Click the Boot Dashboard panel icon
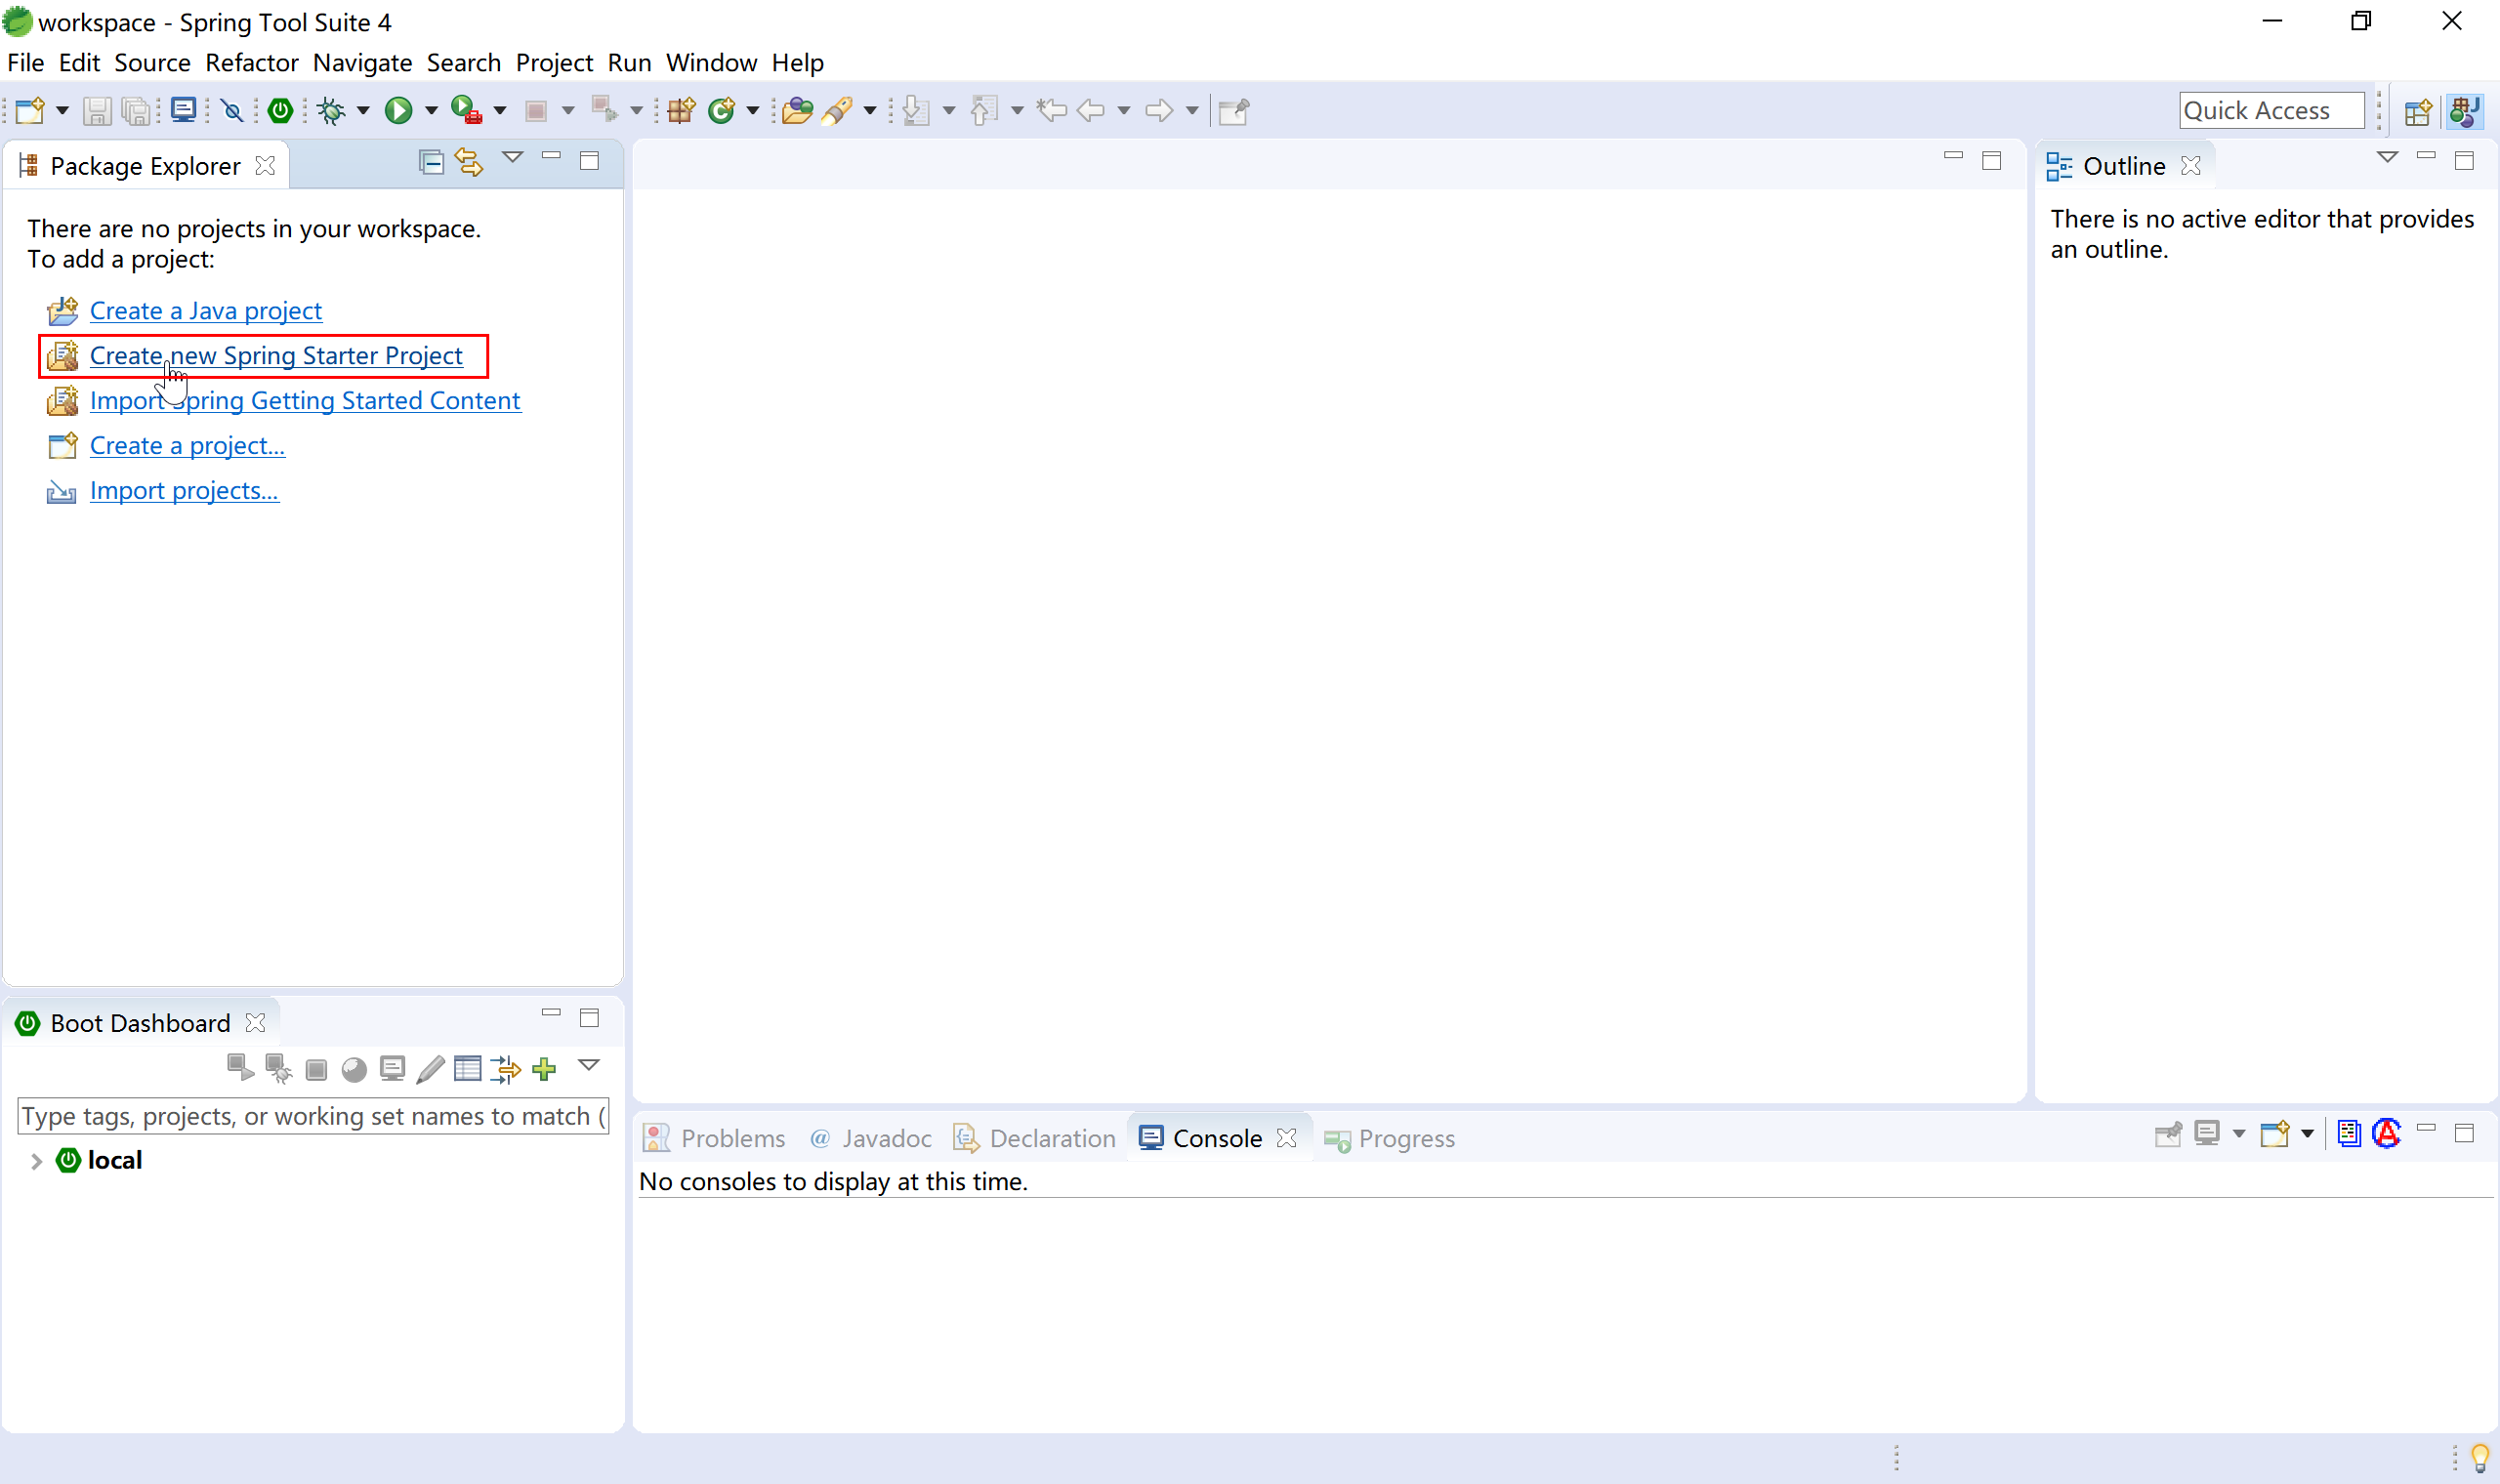This screenshot has width=2500, height=1484. (24, 1023)
